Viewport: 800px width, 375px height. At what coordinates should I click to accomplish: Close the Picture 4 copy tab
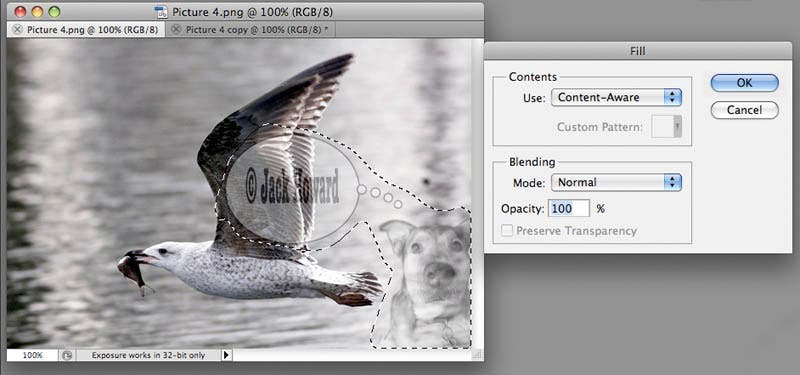click(x=176, y=30)
